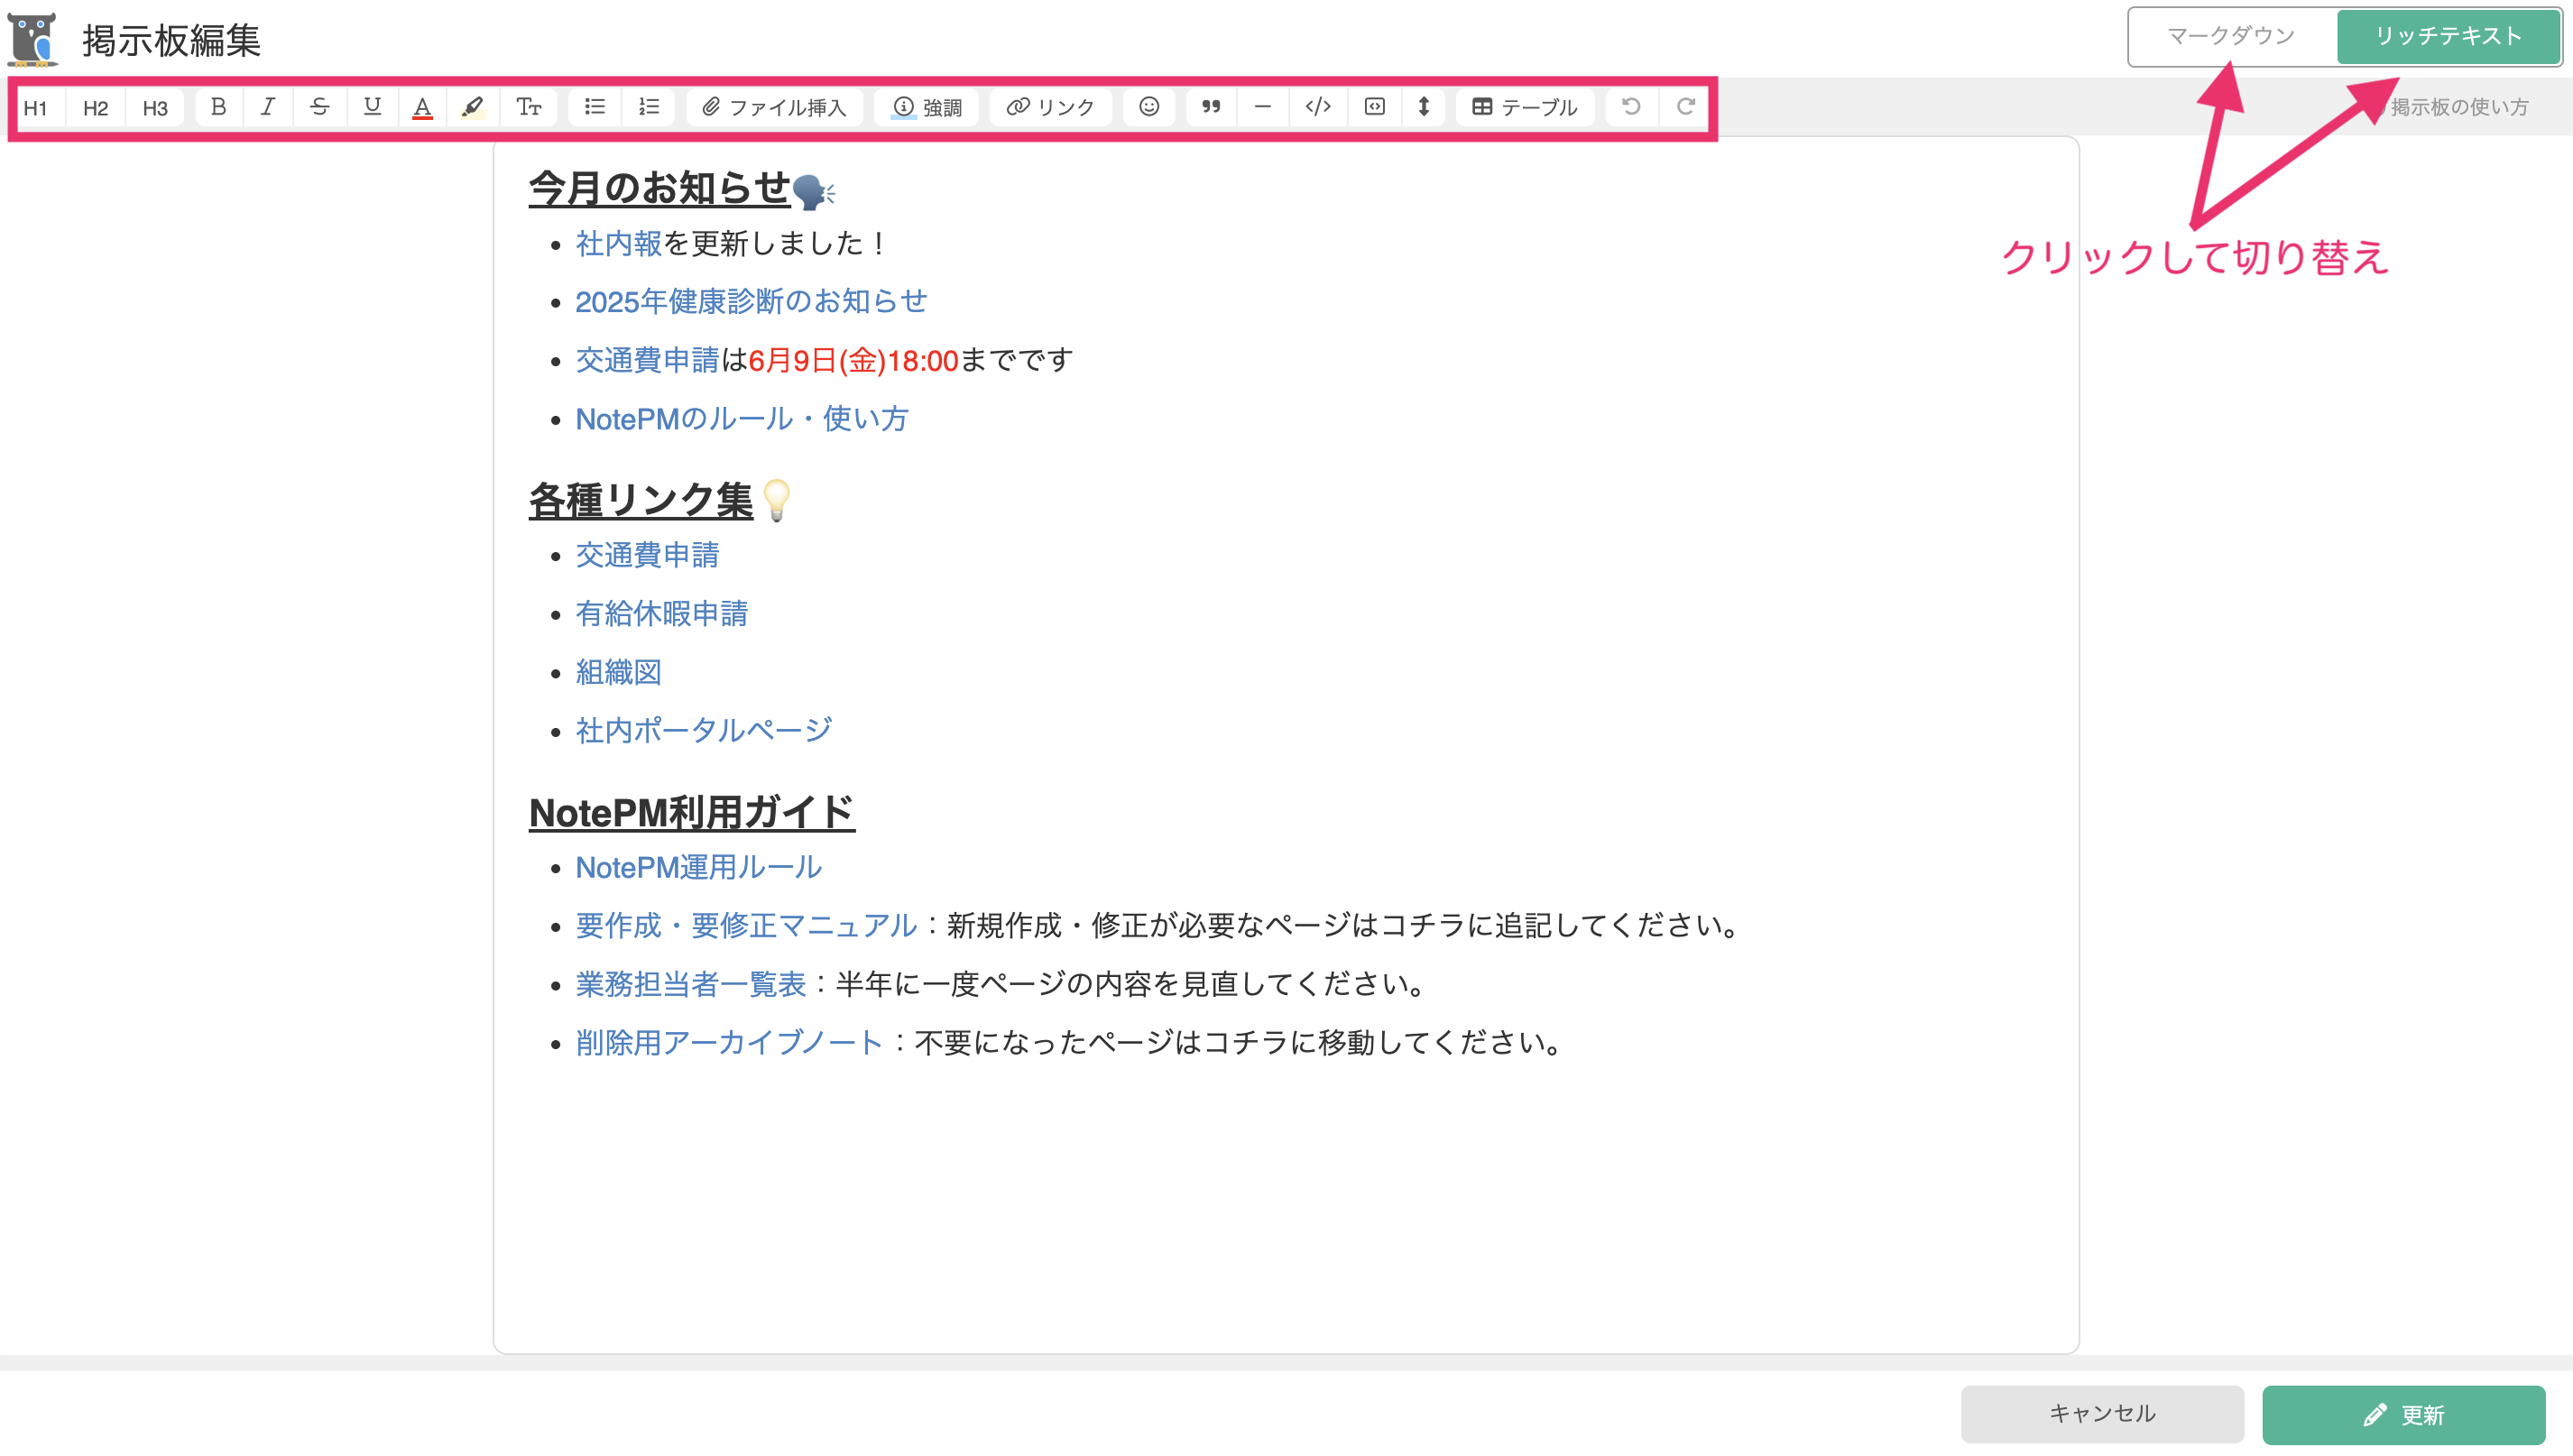Click the 更新 button to save
2573x1456 pixels.
pos(2404,1414)
